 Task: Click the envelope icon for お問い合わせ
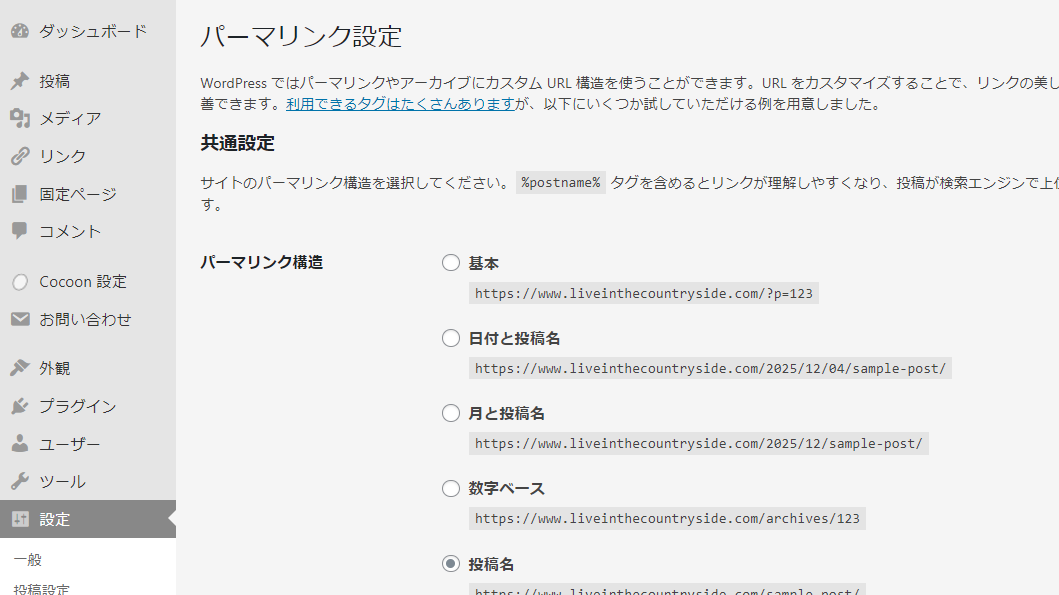point(20,320)
